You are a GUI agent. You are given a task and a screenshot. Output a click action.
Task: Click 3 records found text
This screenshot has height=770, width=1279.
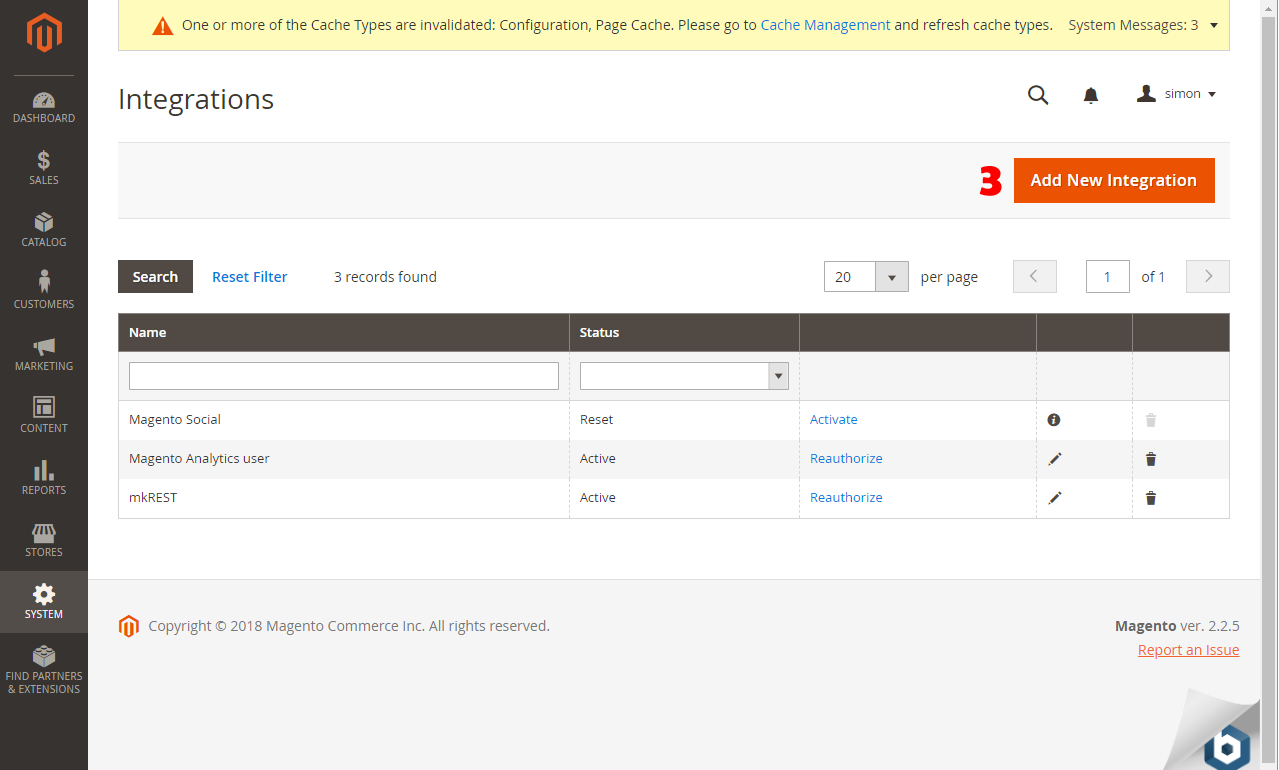[x=385, y=277]
